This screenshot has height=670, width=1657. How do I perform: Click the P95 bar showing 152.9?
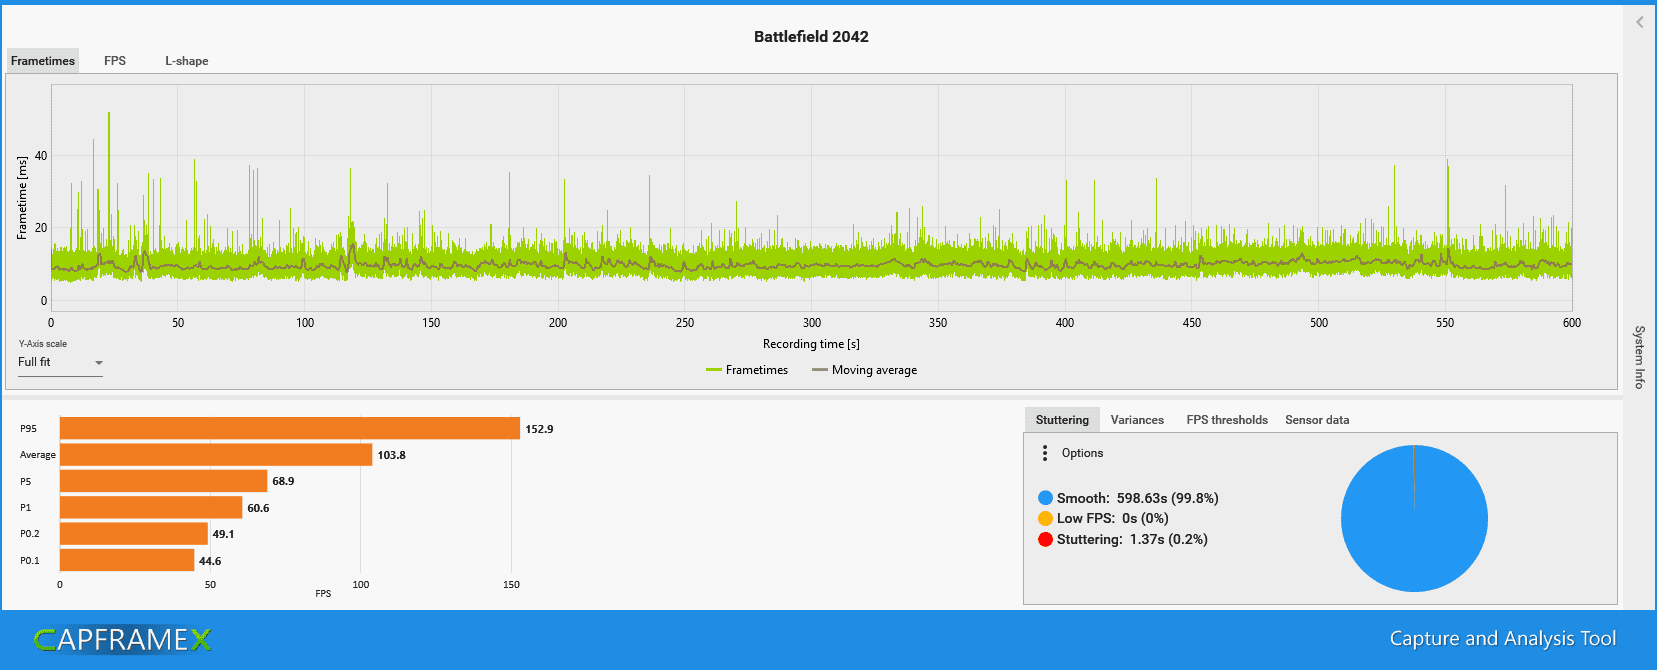click(290, 428)
